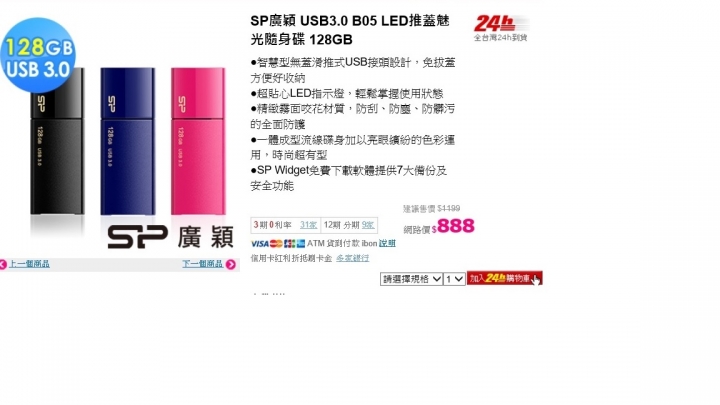
Task: Click the American Express card icon
Action: pos(301,243)
